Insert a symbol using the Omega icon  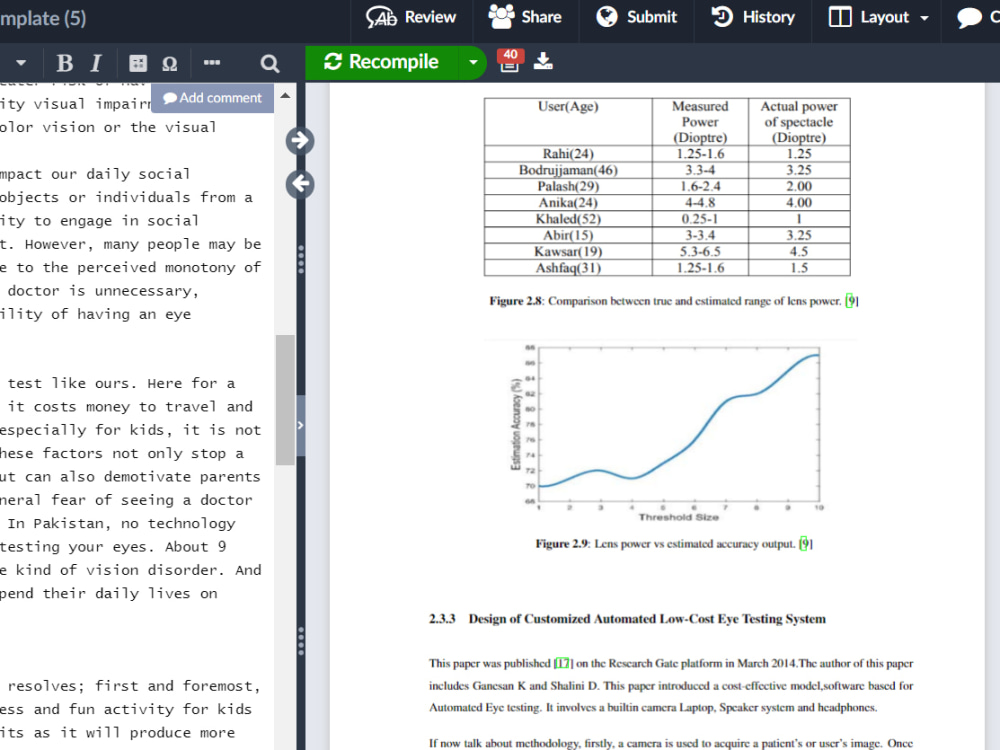coord(169,63)
